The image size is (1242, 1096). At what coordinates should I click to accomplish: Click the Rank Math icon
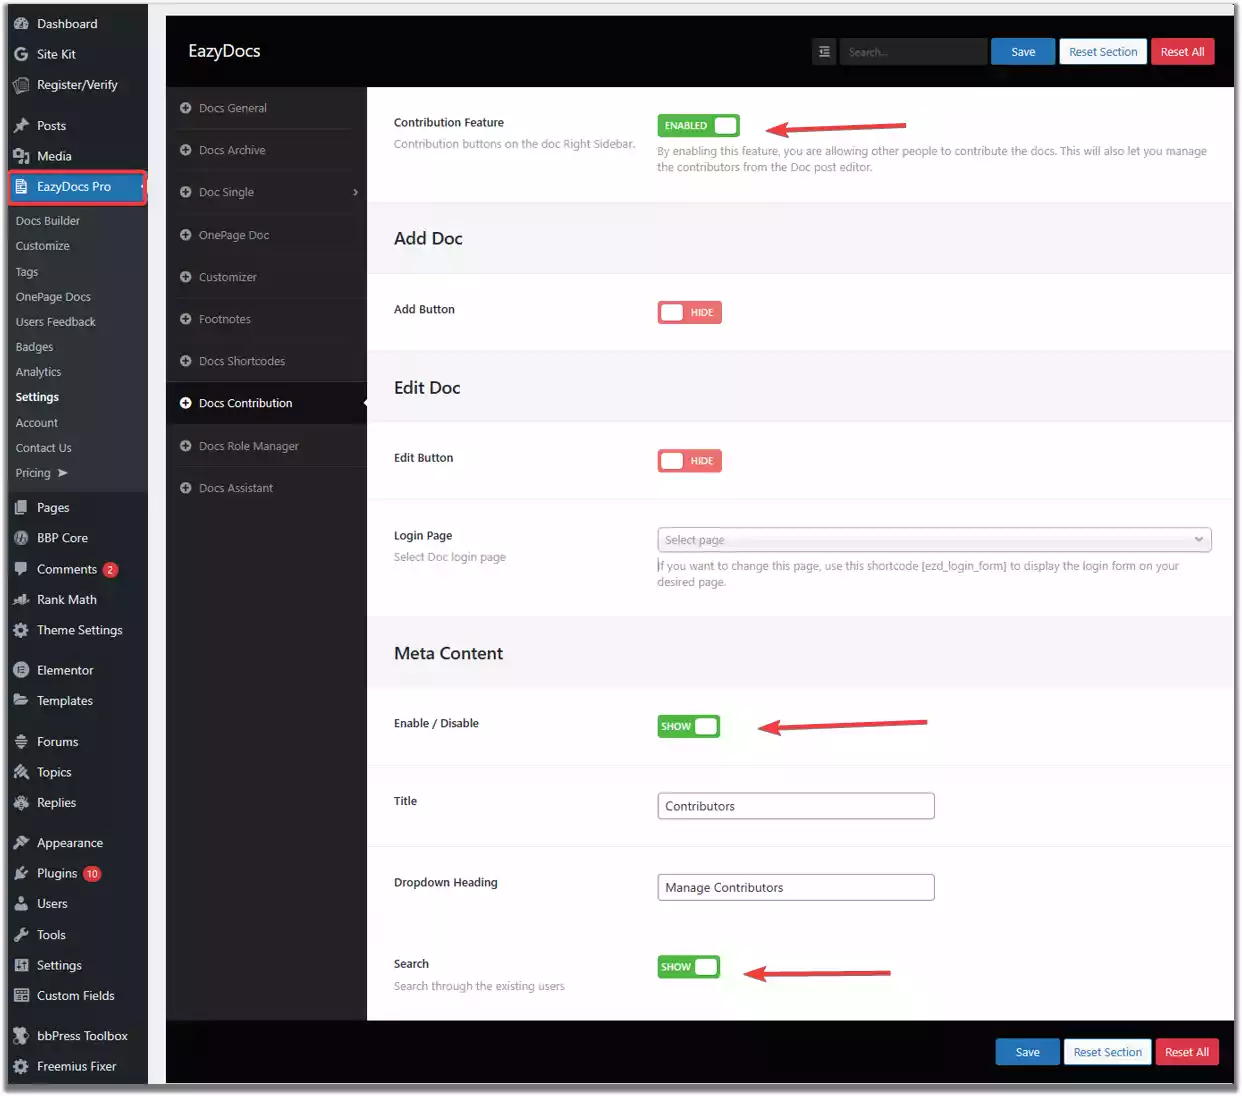(x=21, y=600)
